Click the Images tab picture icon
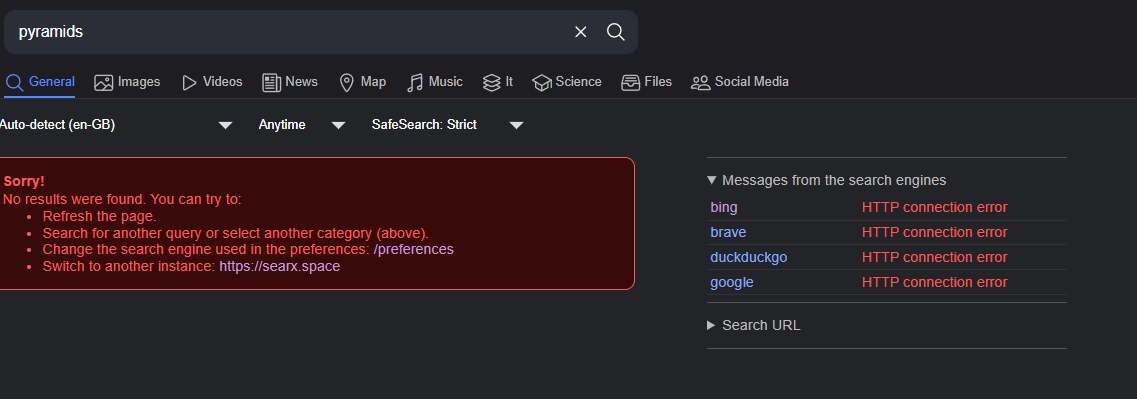1137x399 pixels. [104, 83]
